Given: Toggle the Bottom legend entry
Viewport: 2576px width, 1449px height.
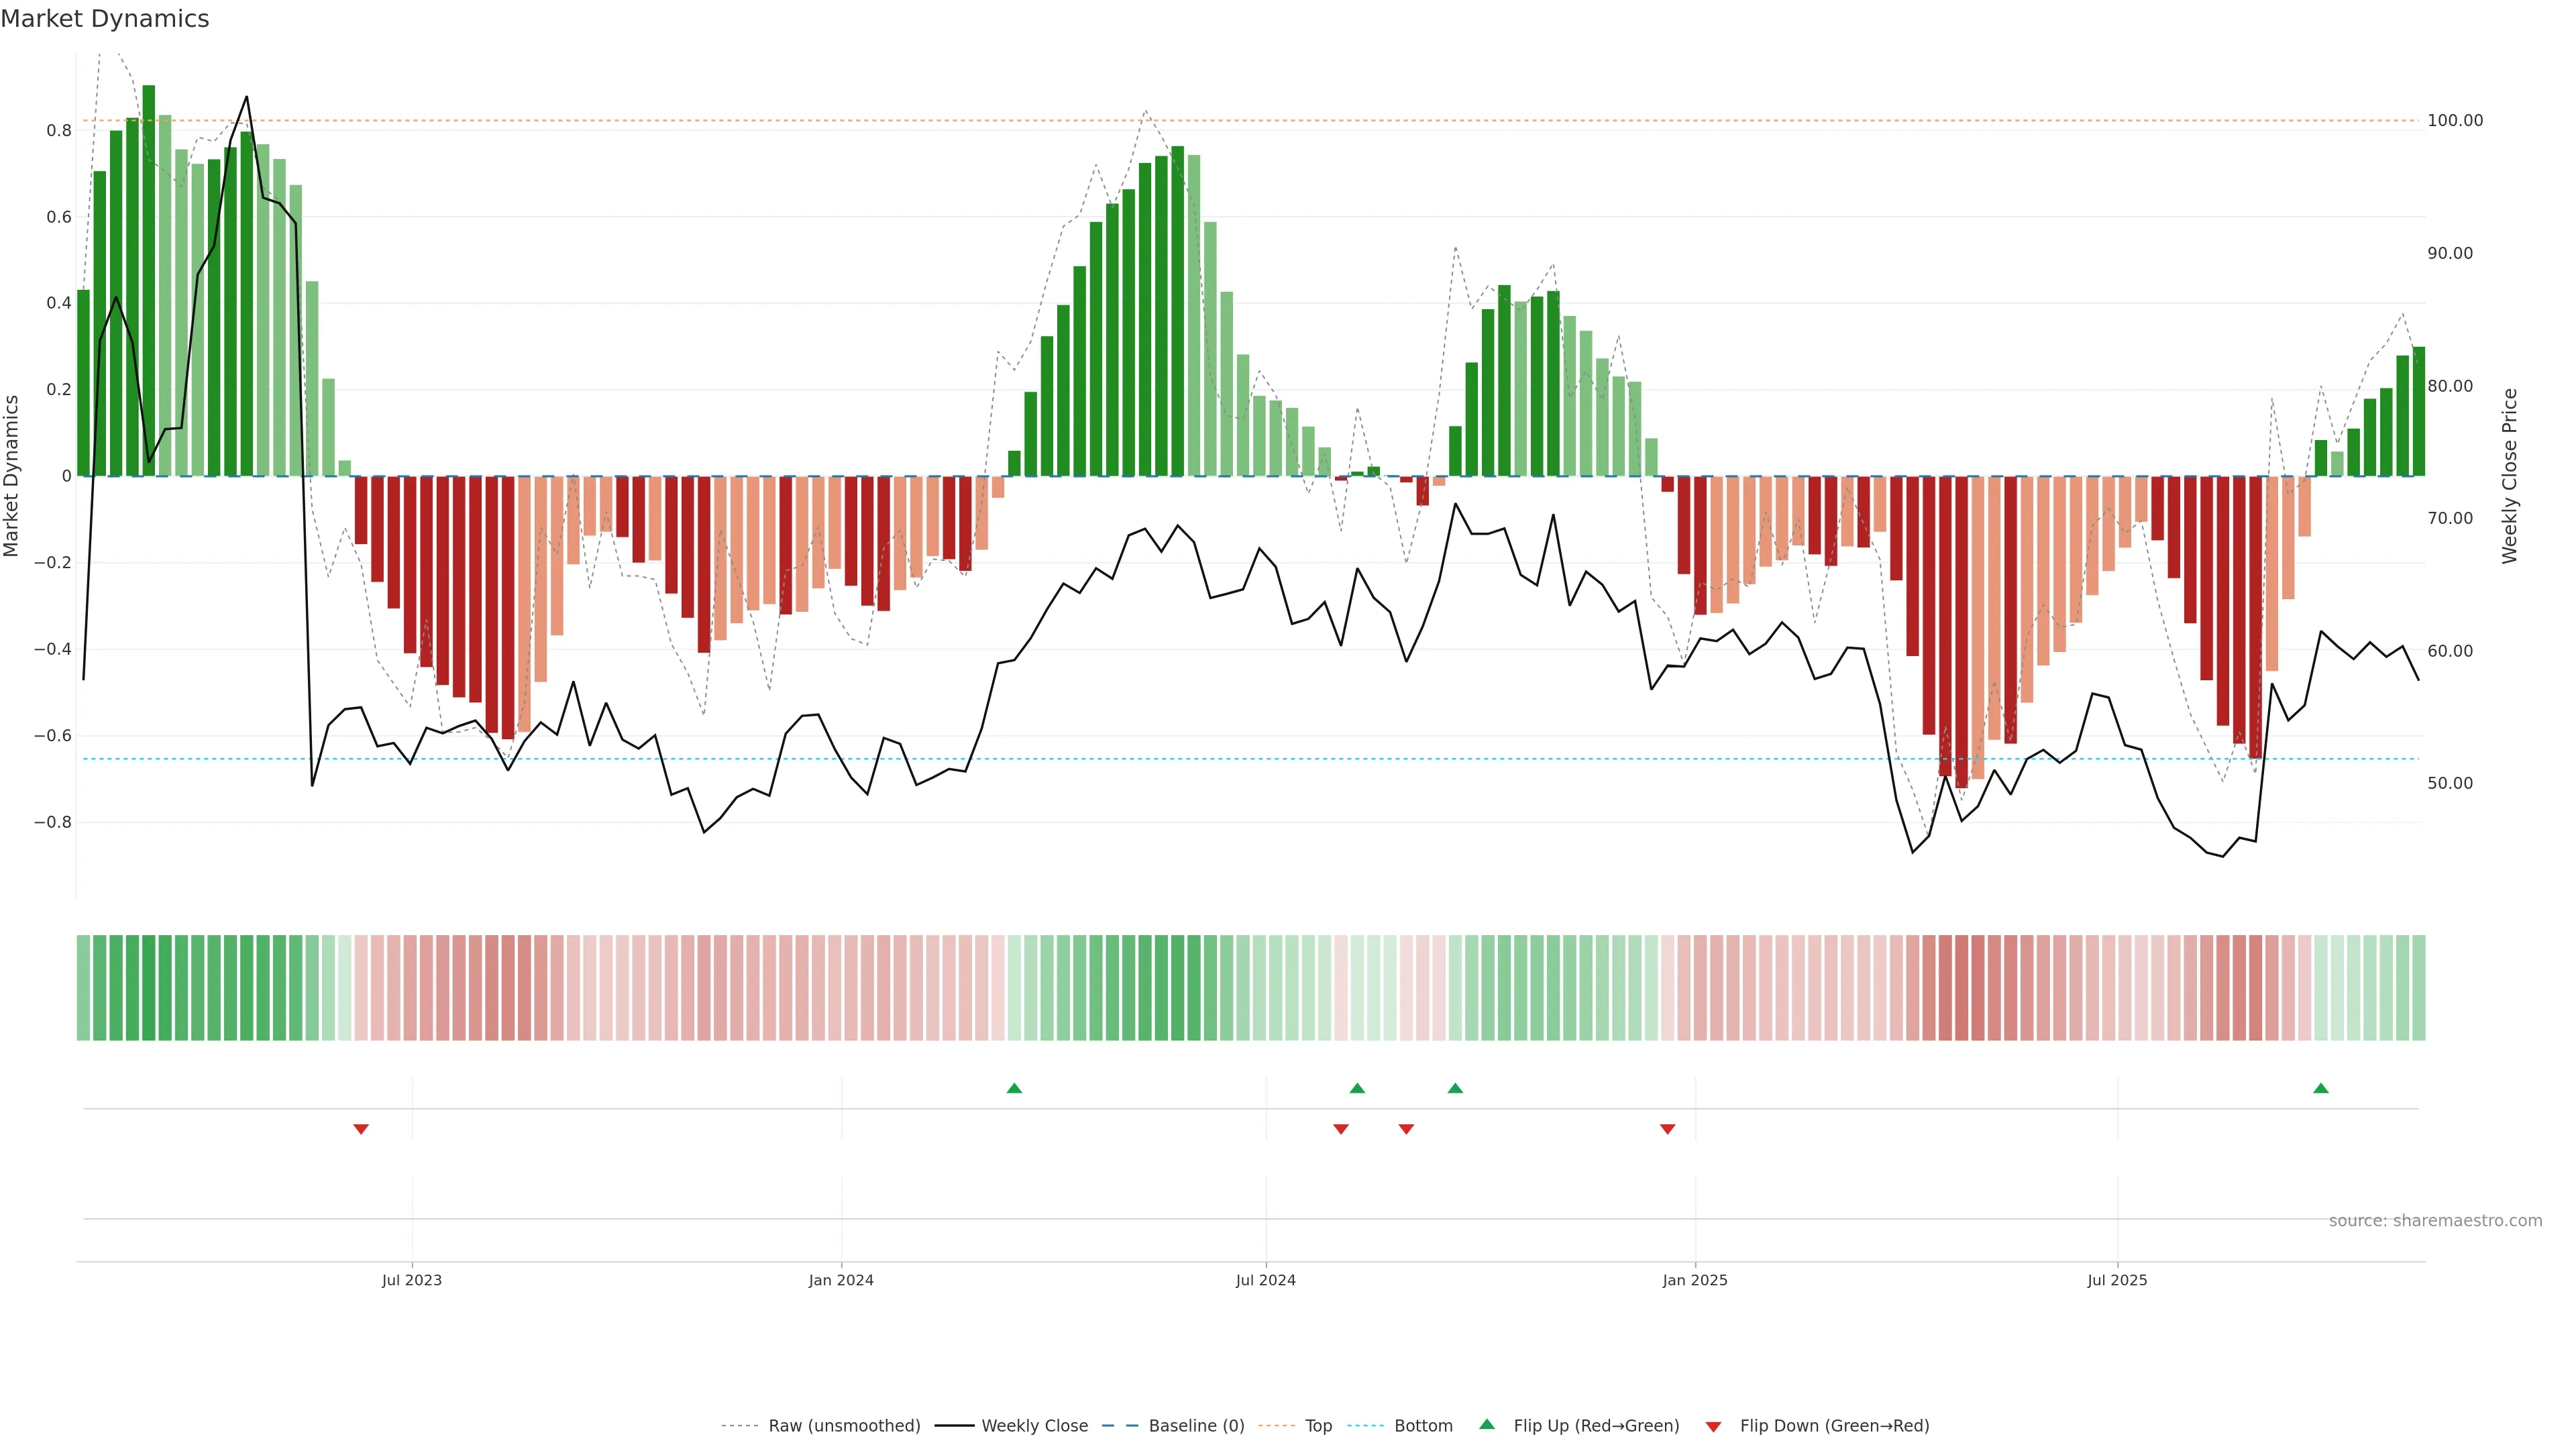Looking at the screenshot, I should click(x=1423, y=1426).
